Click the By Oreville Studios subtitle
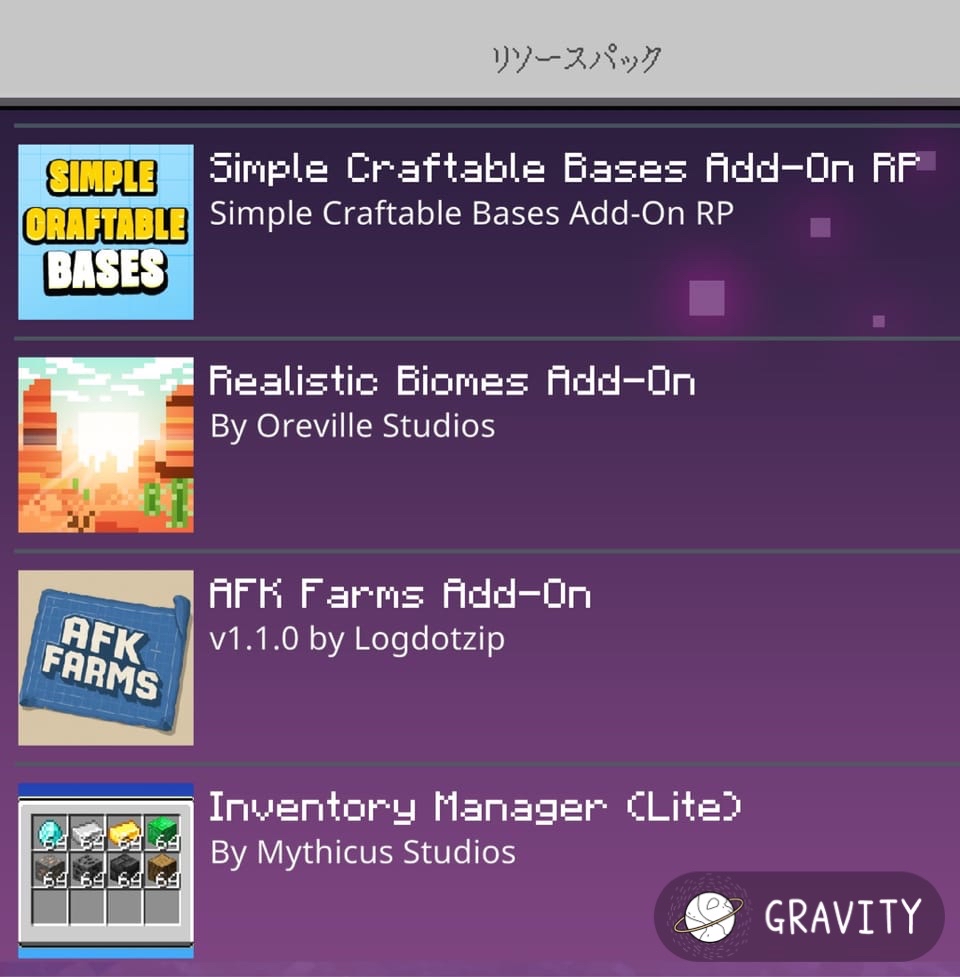Screen dimensions: 960x977 click(353, 427)
